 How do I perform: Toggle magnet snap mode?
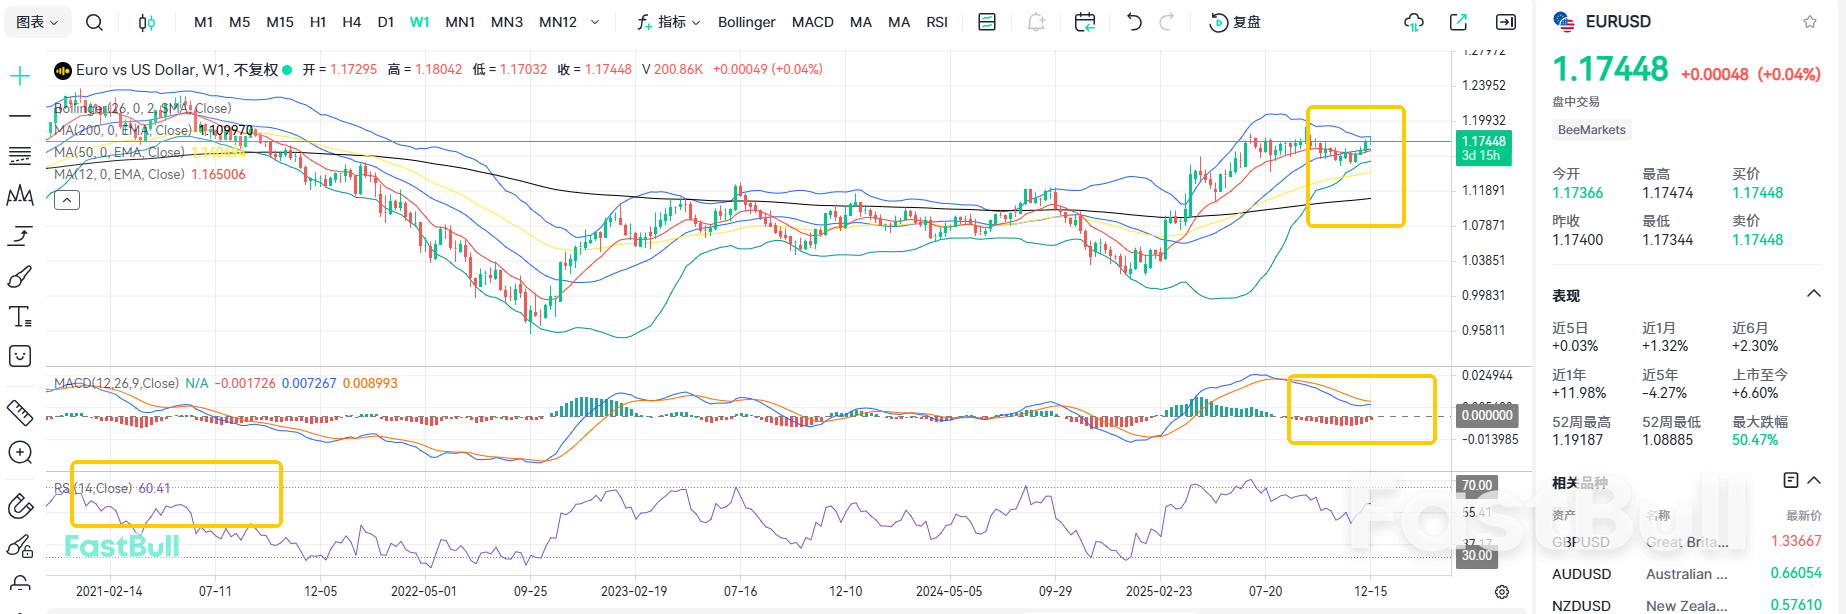[x=20, y=506]
